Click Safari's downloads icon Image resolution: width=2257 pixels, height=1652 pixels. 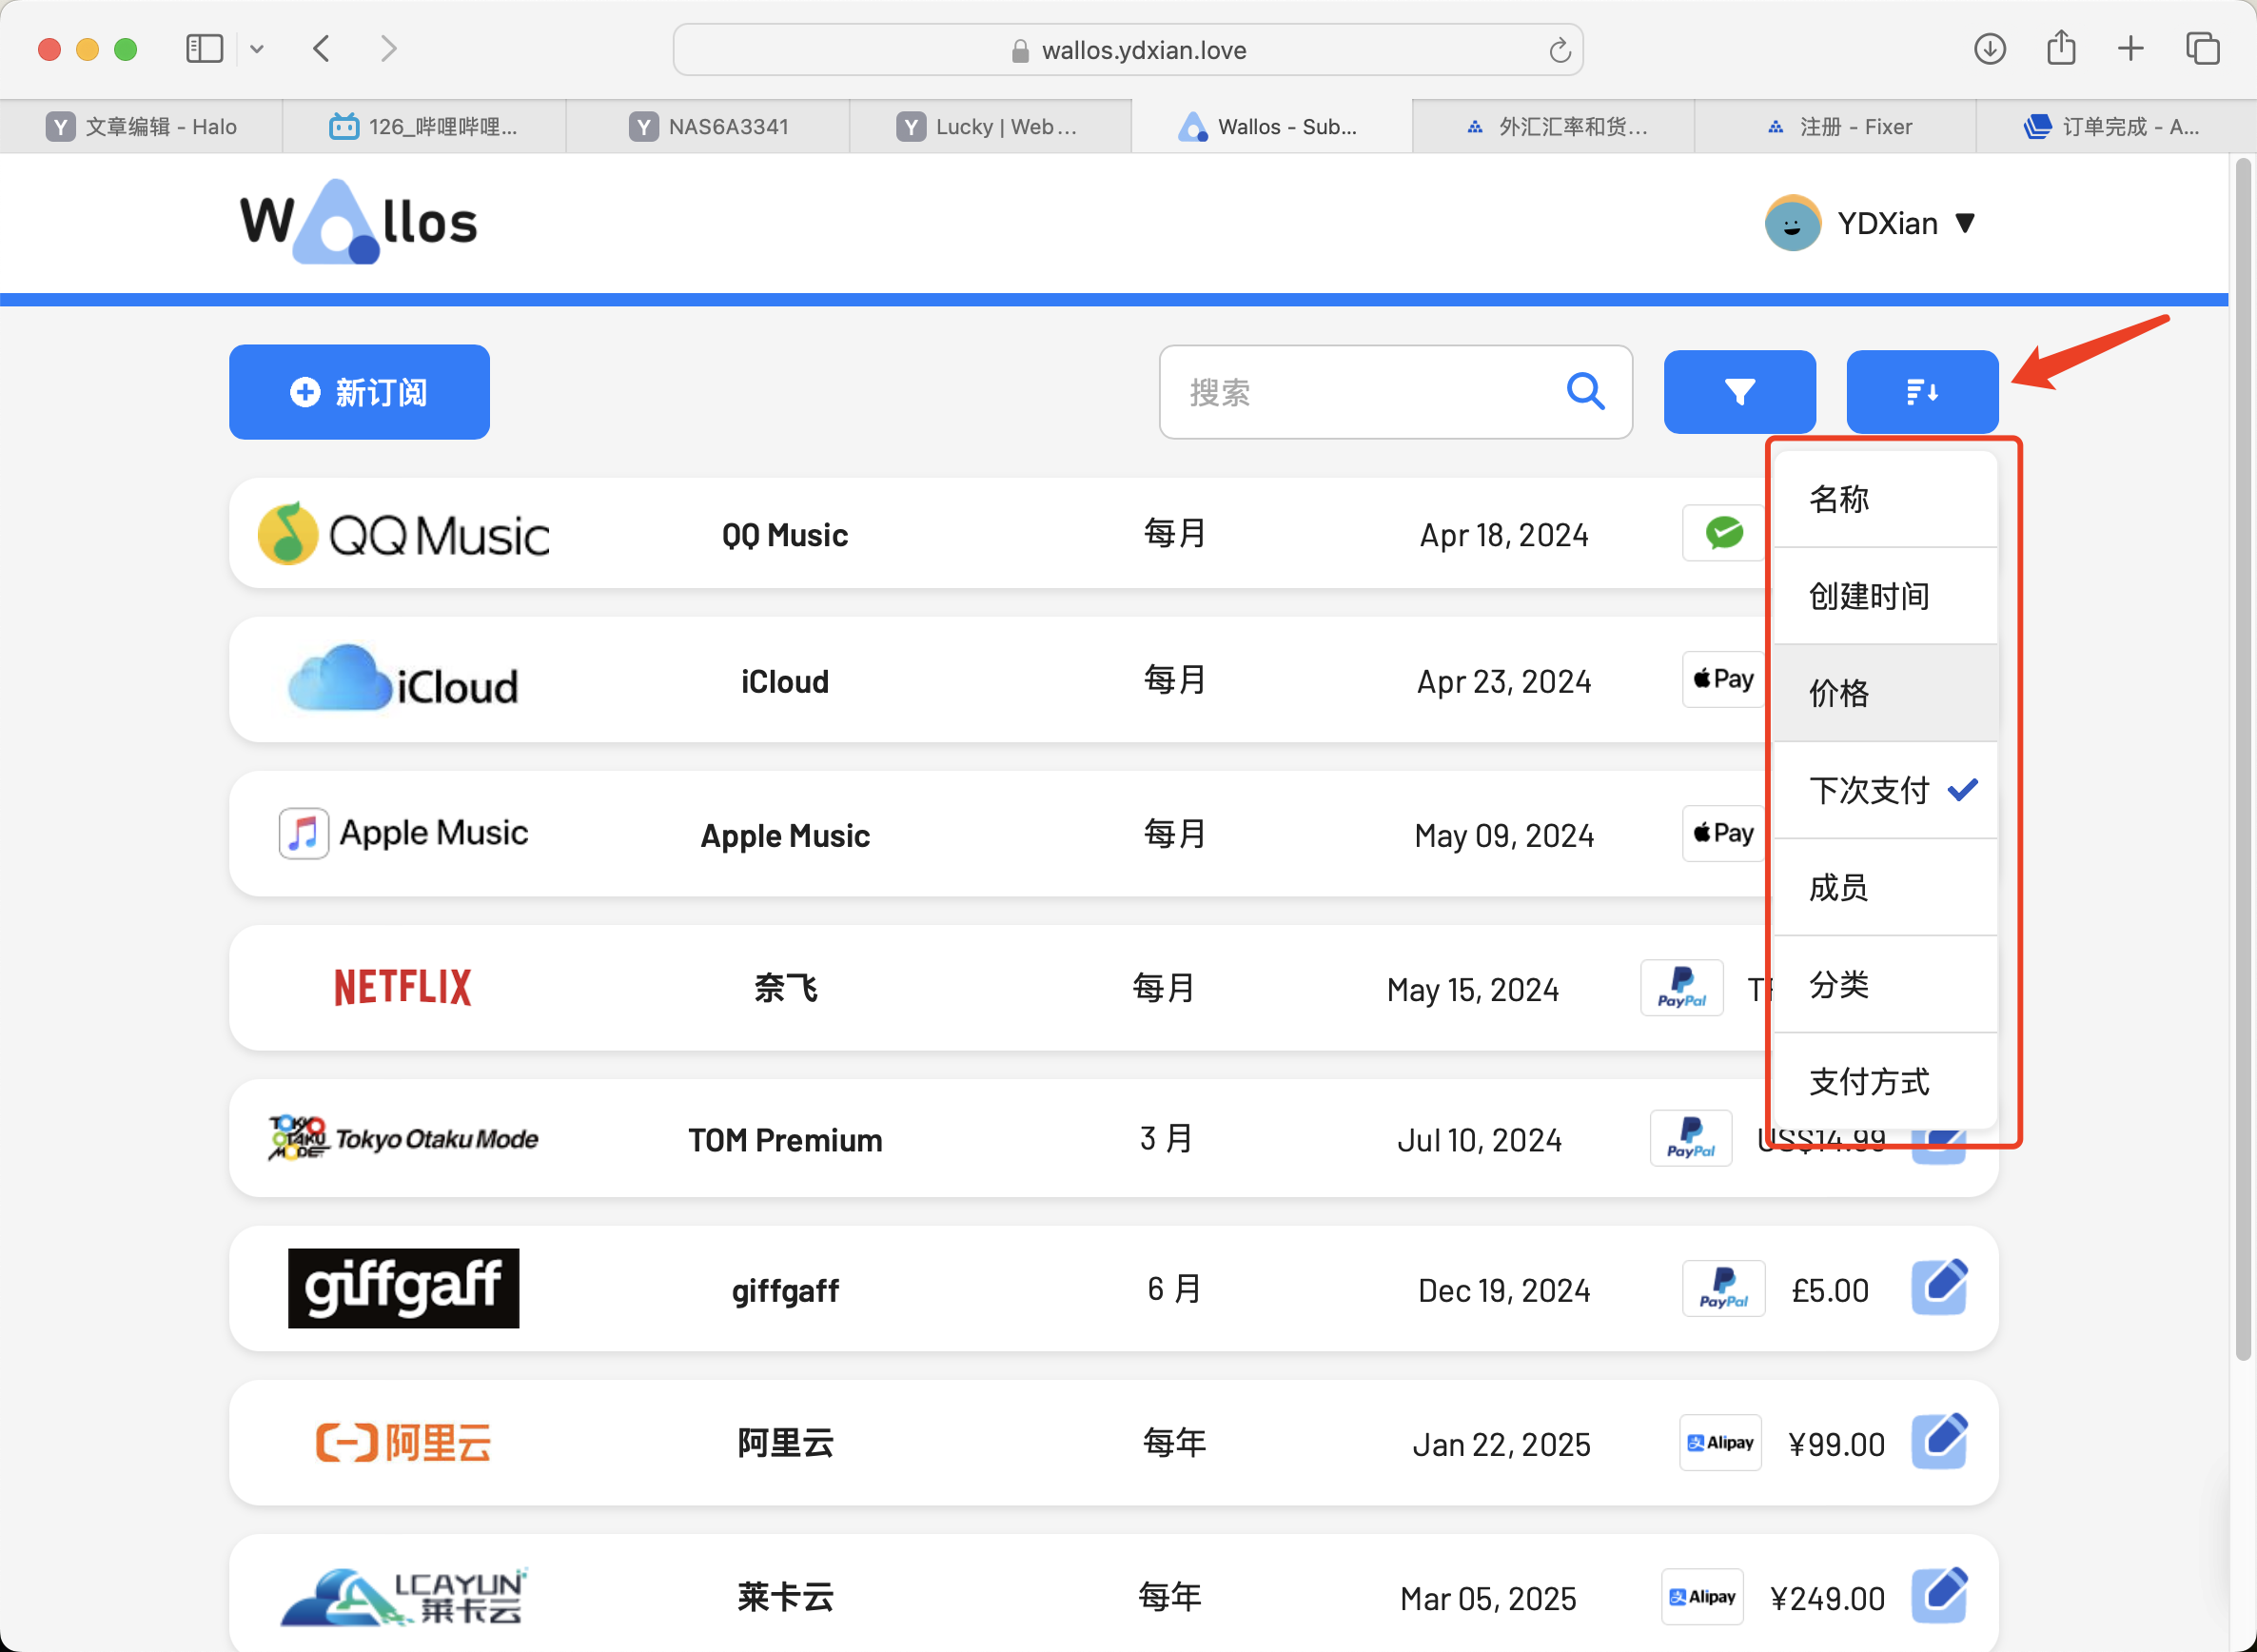[1990, 48]
